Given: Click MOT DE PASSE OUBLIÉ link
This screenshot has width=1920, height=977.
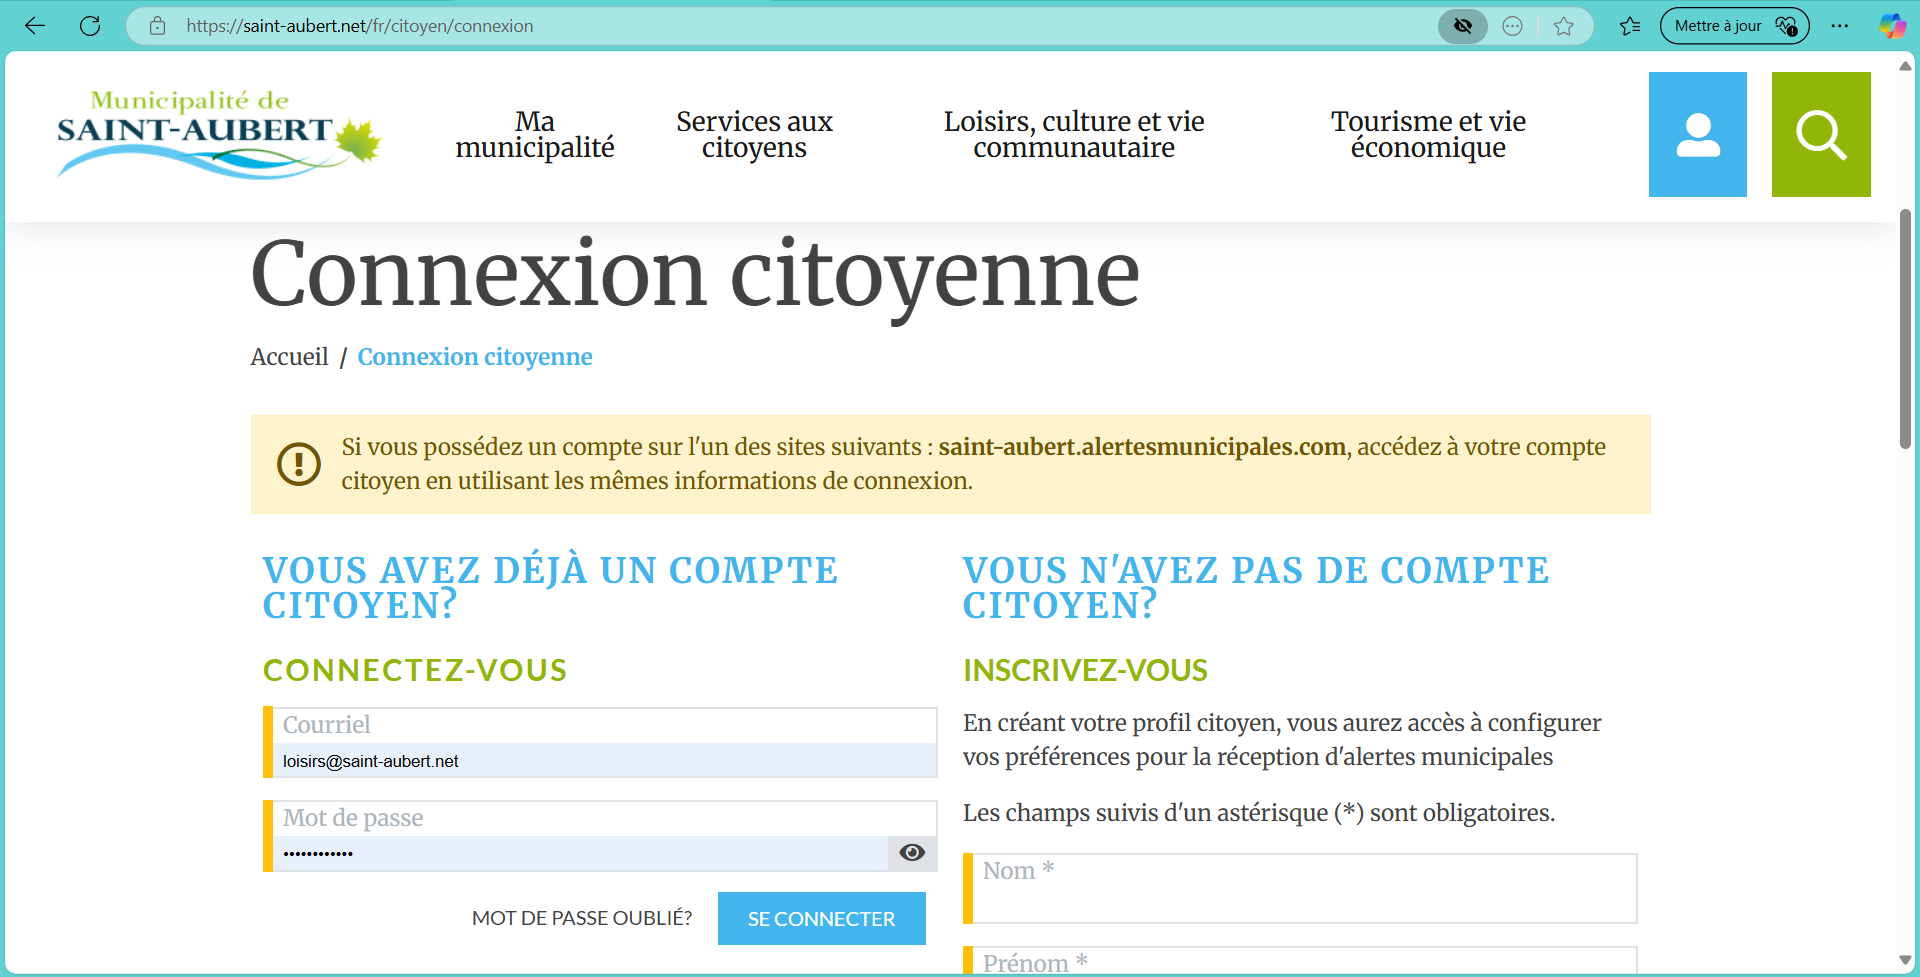Looking at the screenshot, I should pos(581,918).
